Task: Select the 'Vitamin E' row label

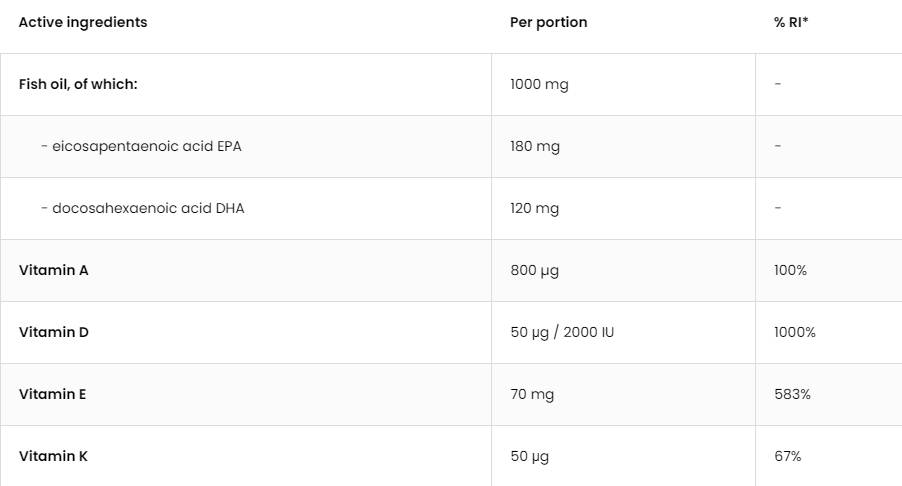Action: click(x=53, y=395)
